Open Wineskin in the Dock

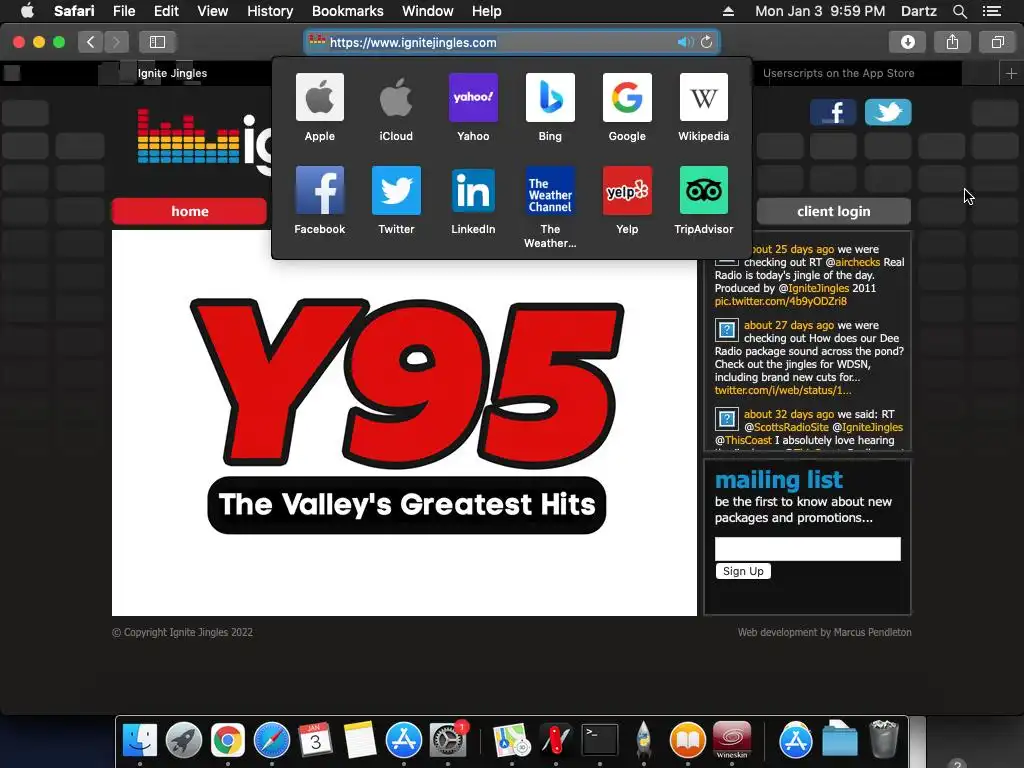732,740
